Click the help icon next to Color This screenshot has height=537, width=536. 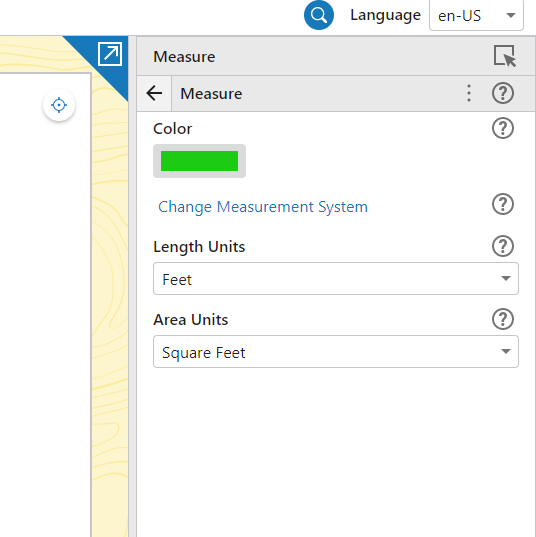[502, 128]
